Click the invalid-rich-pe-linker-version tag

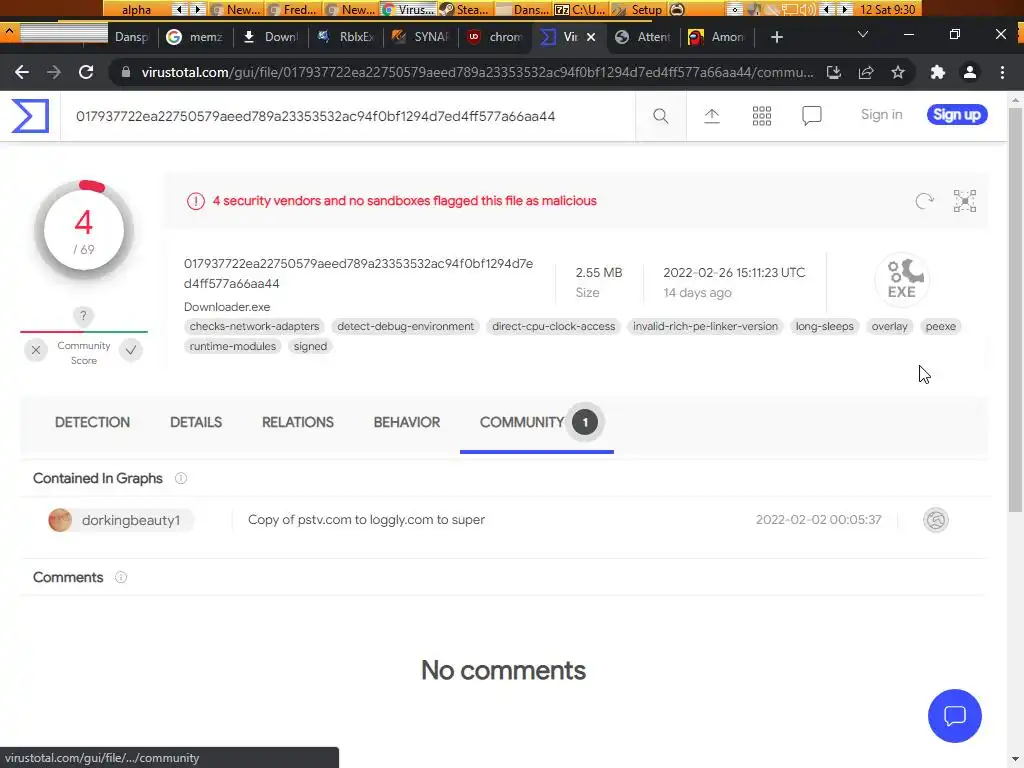705,327
